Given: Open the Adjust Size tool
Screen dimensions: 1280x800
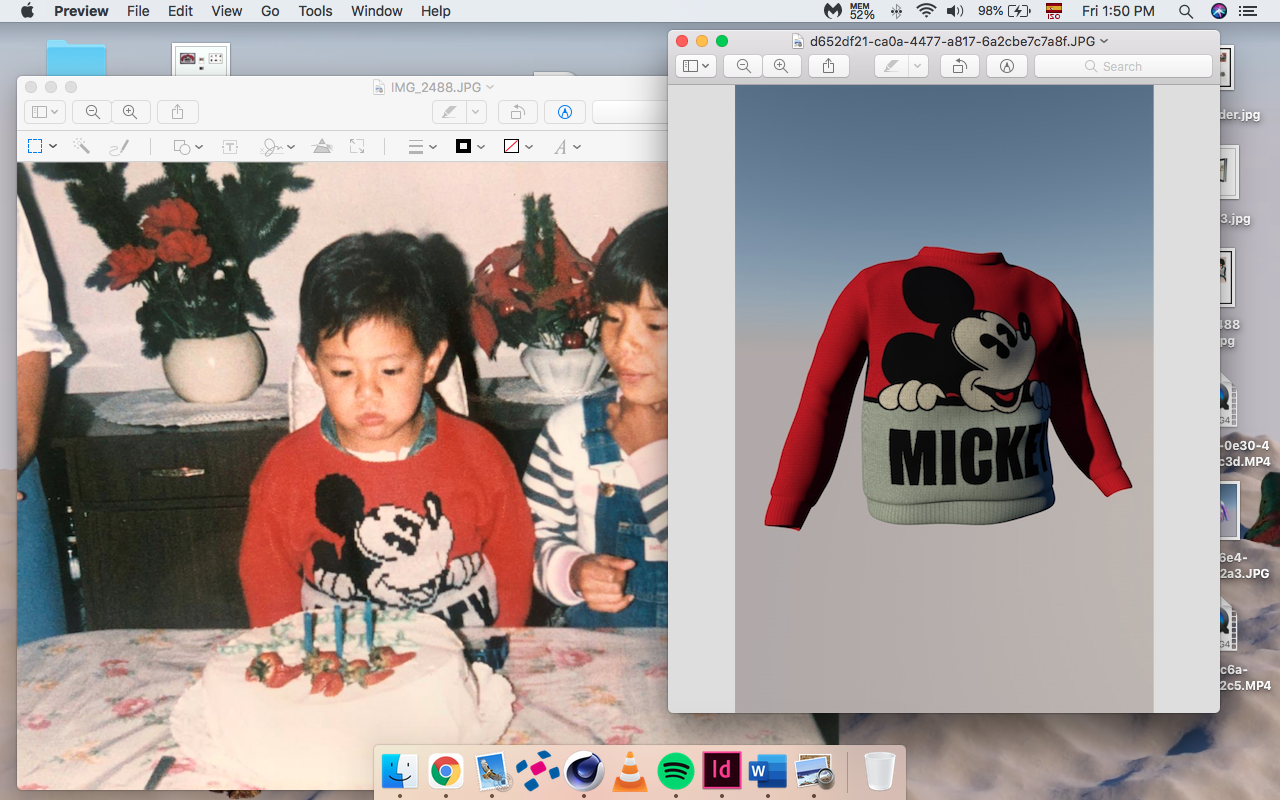Looking at the screenshot, I should pos(357,147).
